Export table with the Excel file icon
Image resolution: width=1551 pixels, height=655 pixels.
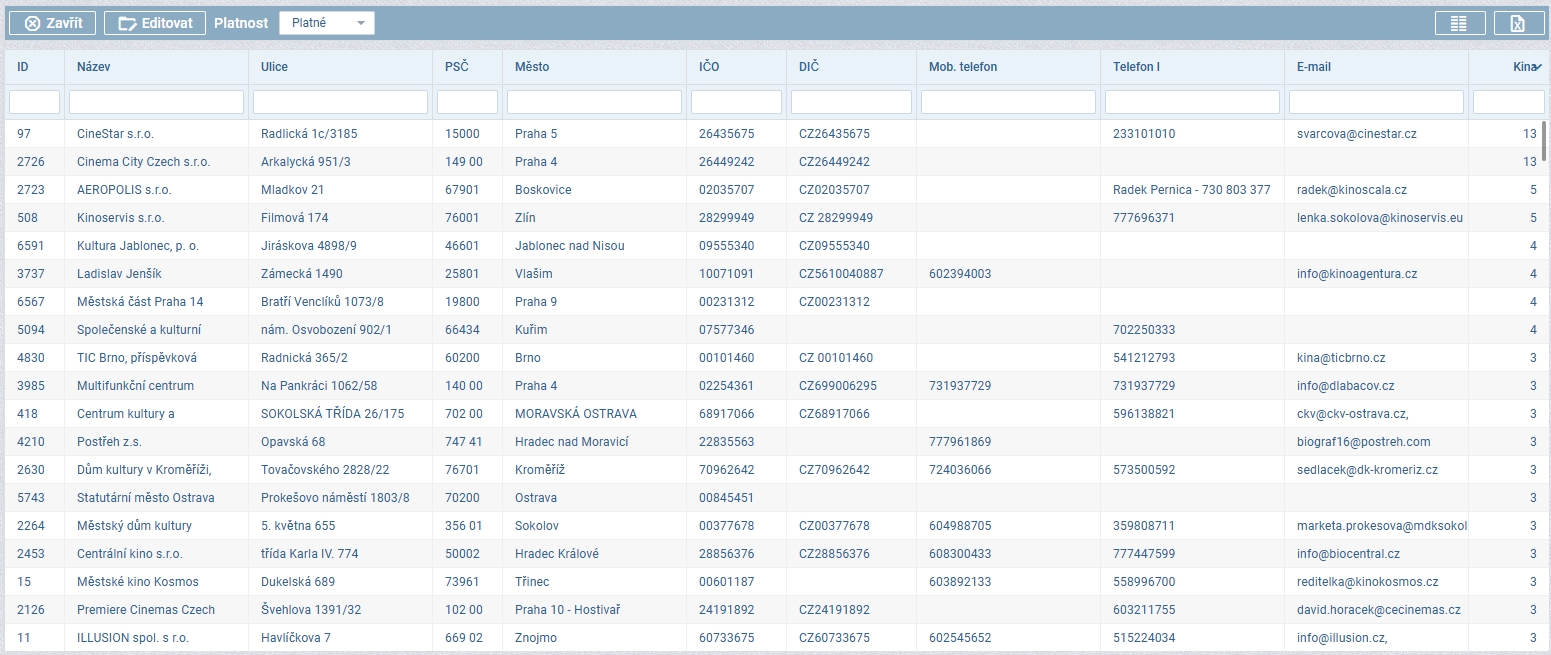point(1519,23)
